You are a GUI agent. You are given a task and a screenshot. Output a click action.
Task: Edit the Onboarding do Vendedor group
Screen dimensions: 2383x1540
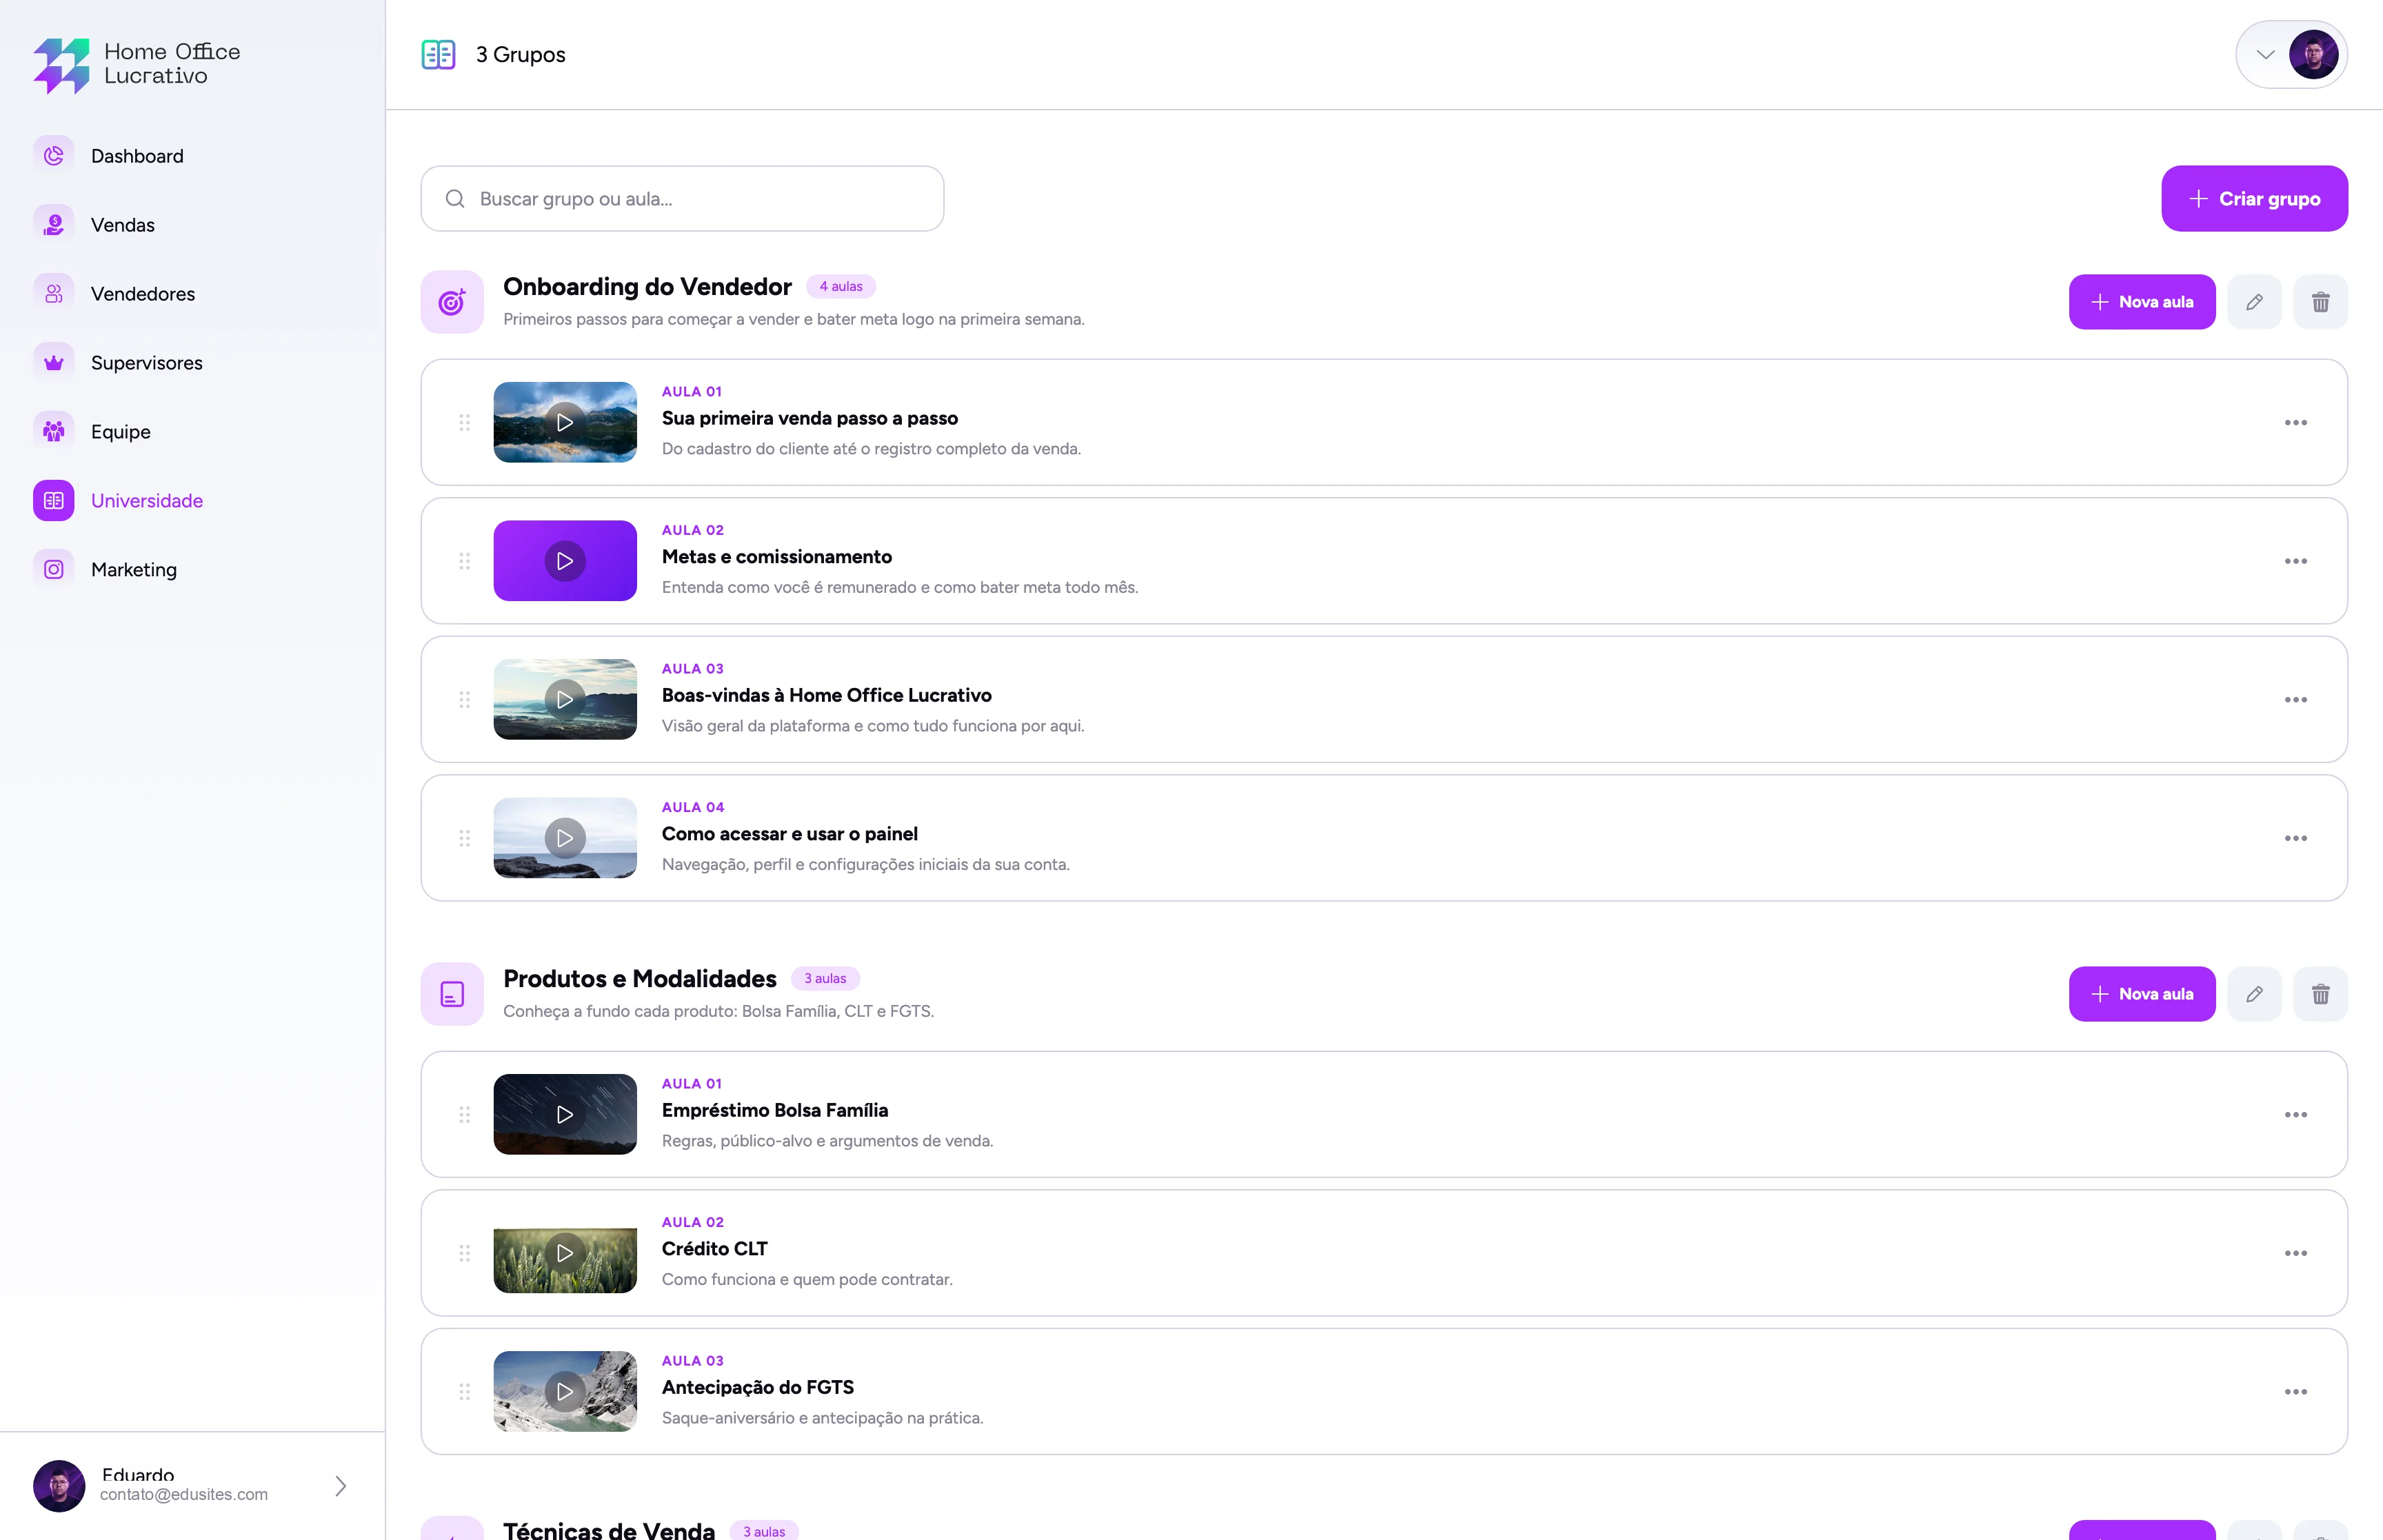(2254, 302)
